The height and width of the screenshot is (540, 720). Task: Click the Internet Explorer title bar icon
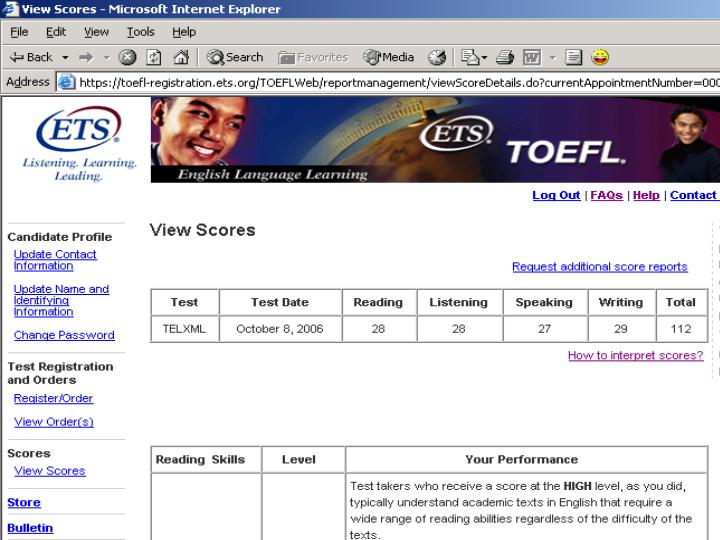(11, 9)
